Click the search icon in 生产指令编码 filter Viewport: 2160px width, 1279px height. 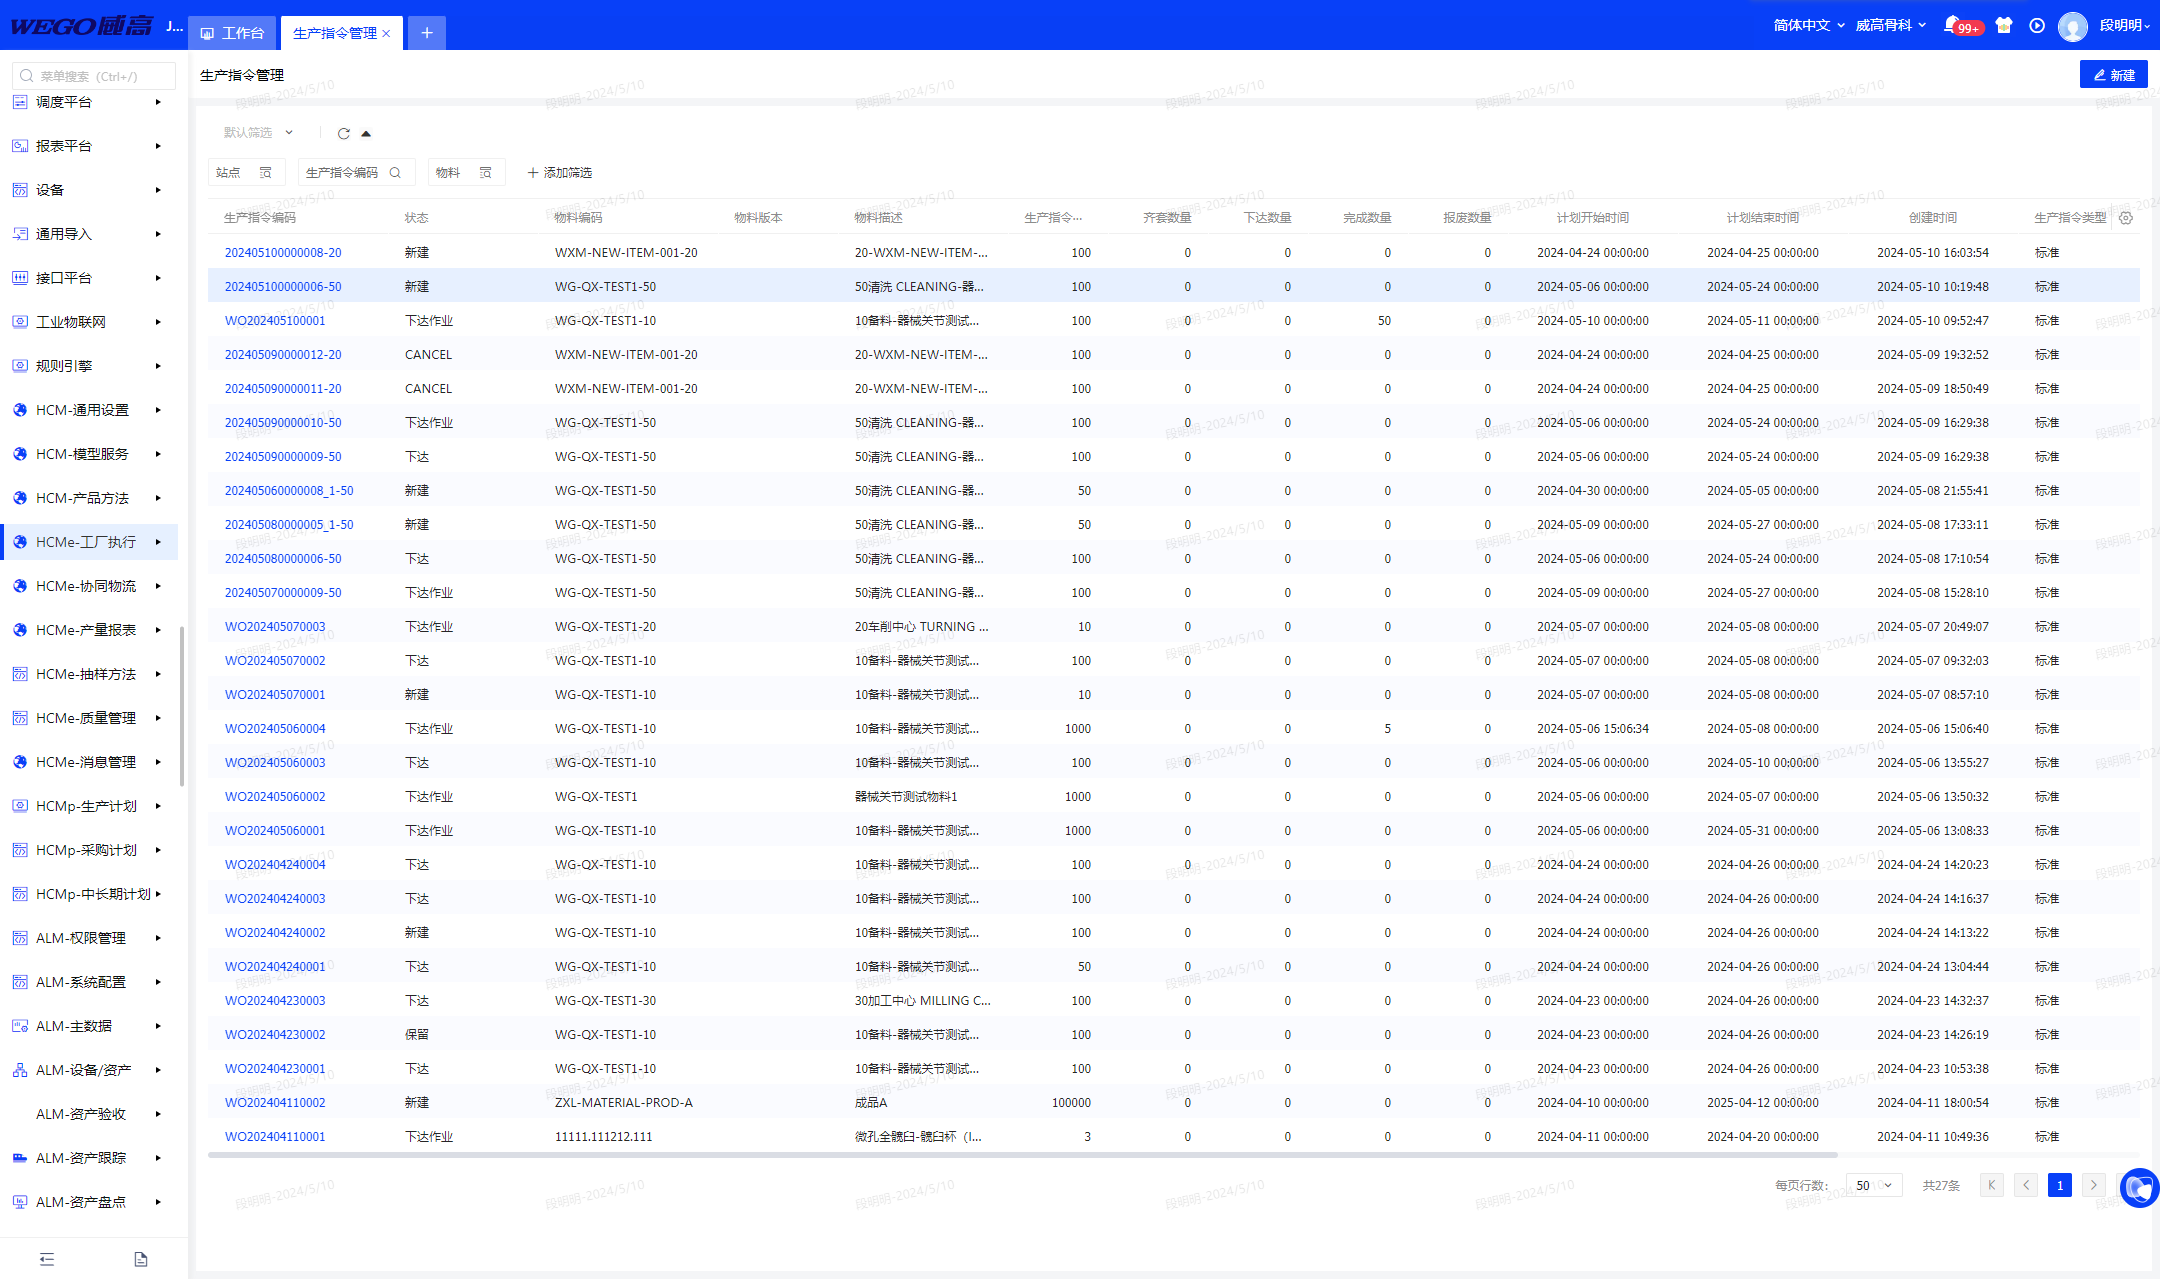click(395, 172)
